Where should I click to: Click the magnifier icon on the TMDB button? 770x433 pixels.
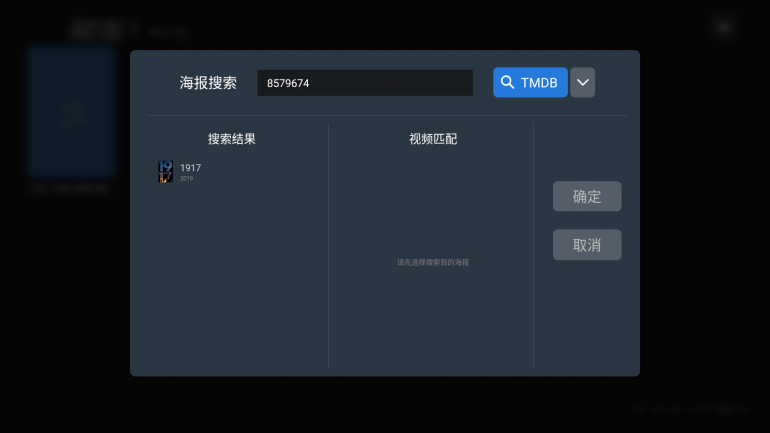point(508,83)
